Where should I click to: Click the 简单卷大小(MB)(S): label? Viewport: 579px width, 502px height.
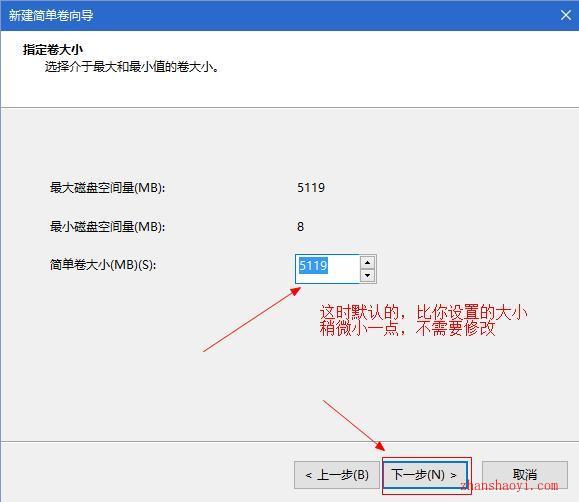(x=103, y=265)
